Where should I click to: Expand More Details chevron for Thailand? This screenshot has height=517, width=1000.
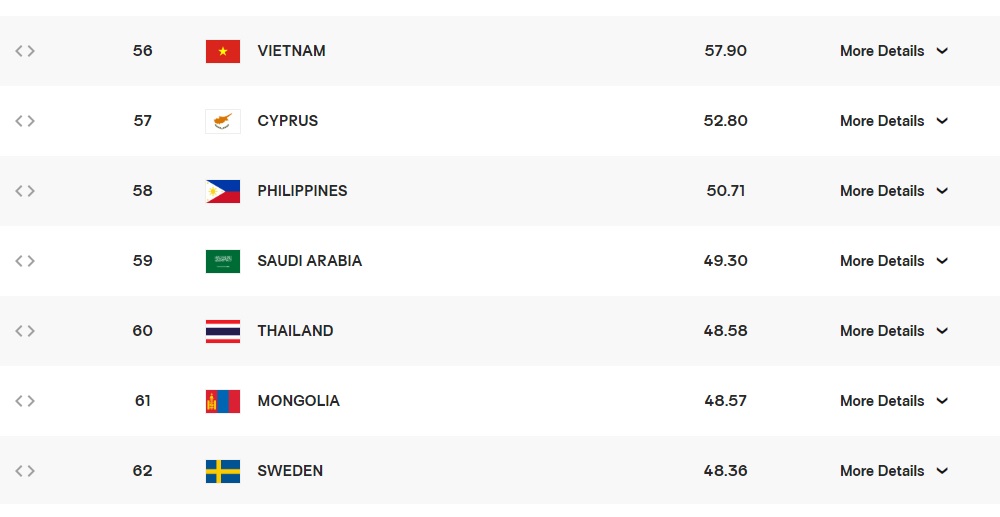pyautogui.click(x=942, y=331)
